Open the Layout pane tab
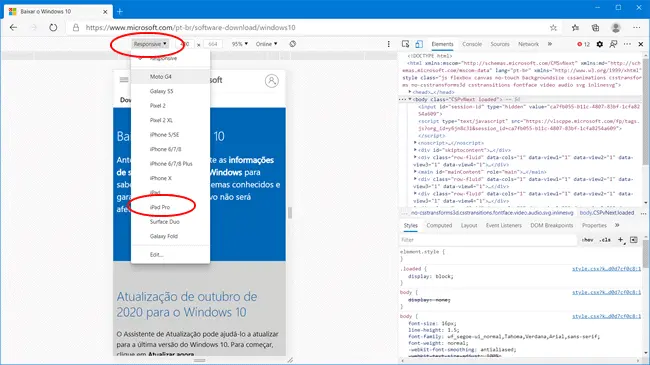The height and width of the screenshot is (365, 650). (469, 226)
